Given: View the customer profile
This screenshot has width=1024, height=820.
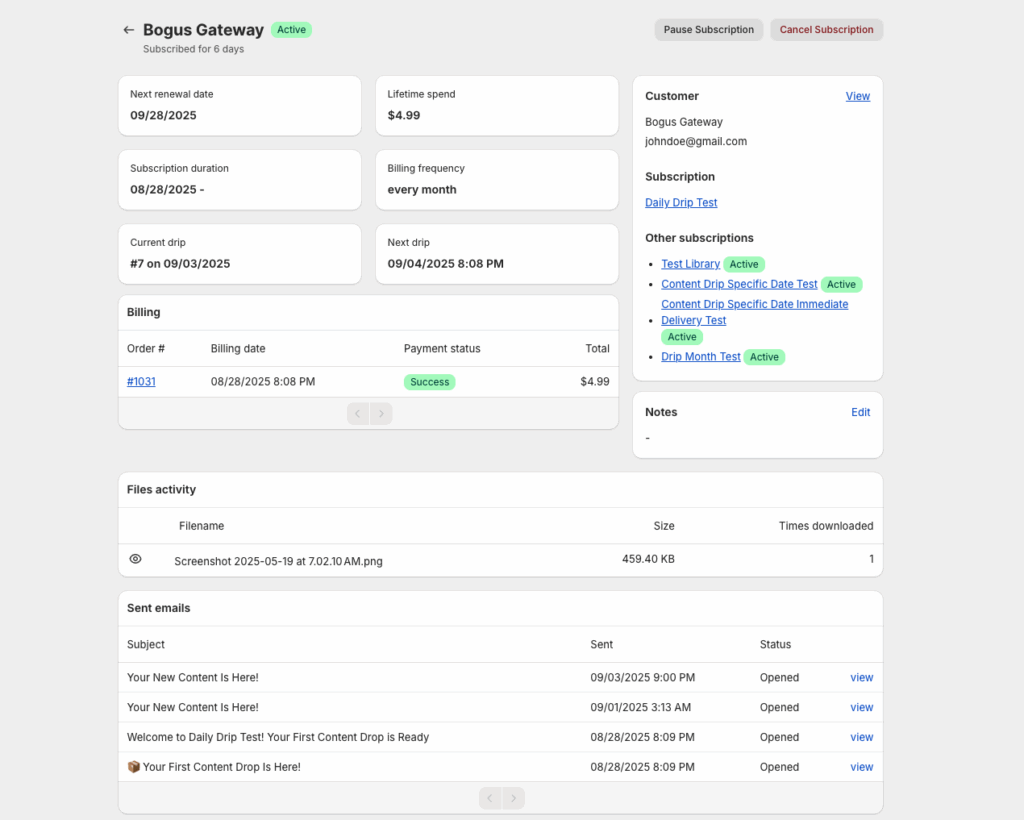Looking at the screenshot, I should click(857, 96).
